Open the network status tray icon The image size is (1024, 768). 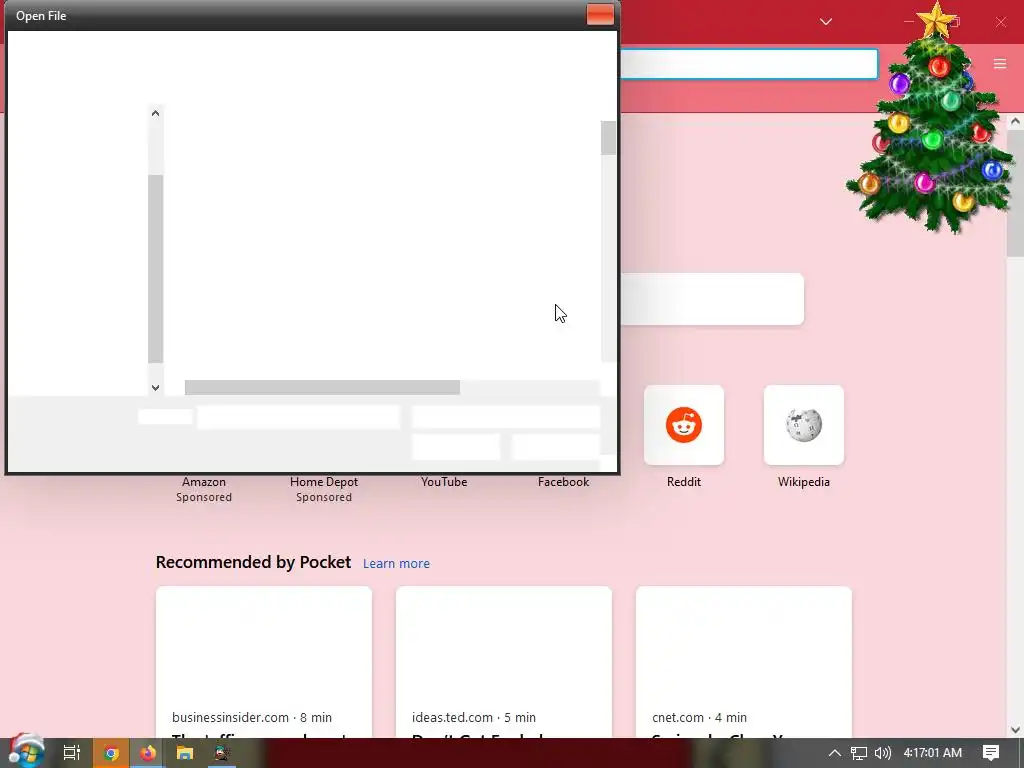click(x=859, y=753)
